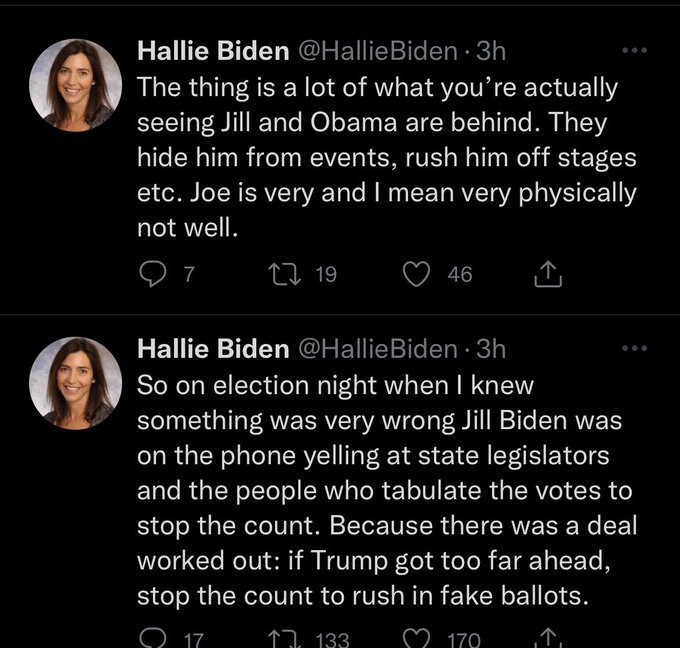This screenshot has width=680, height=648.
Task: Share the election night tweet
Action: coord(549,637)
